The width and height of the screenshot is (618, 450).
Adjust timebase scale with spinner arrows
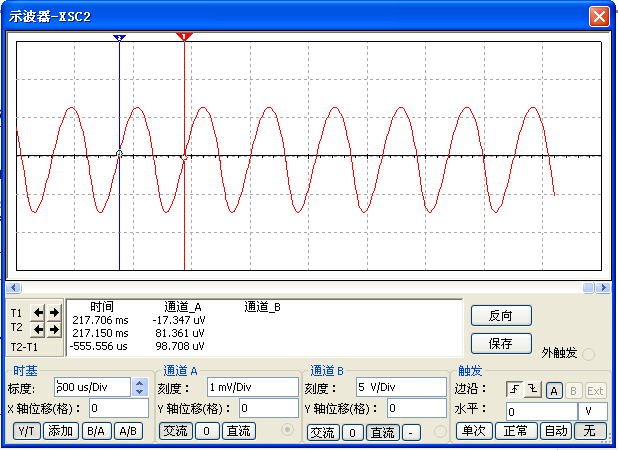140,387
